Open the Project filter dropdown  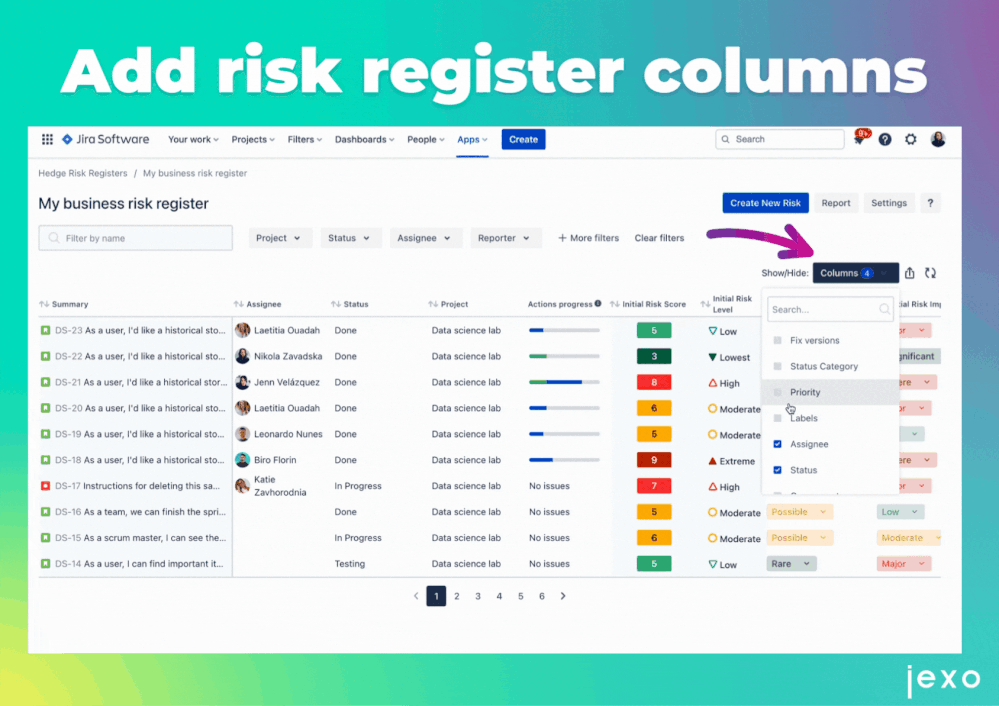tap(280, 238)
